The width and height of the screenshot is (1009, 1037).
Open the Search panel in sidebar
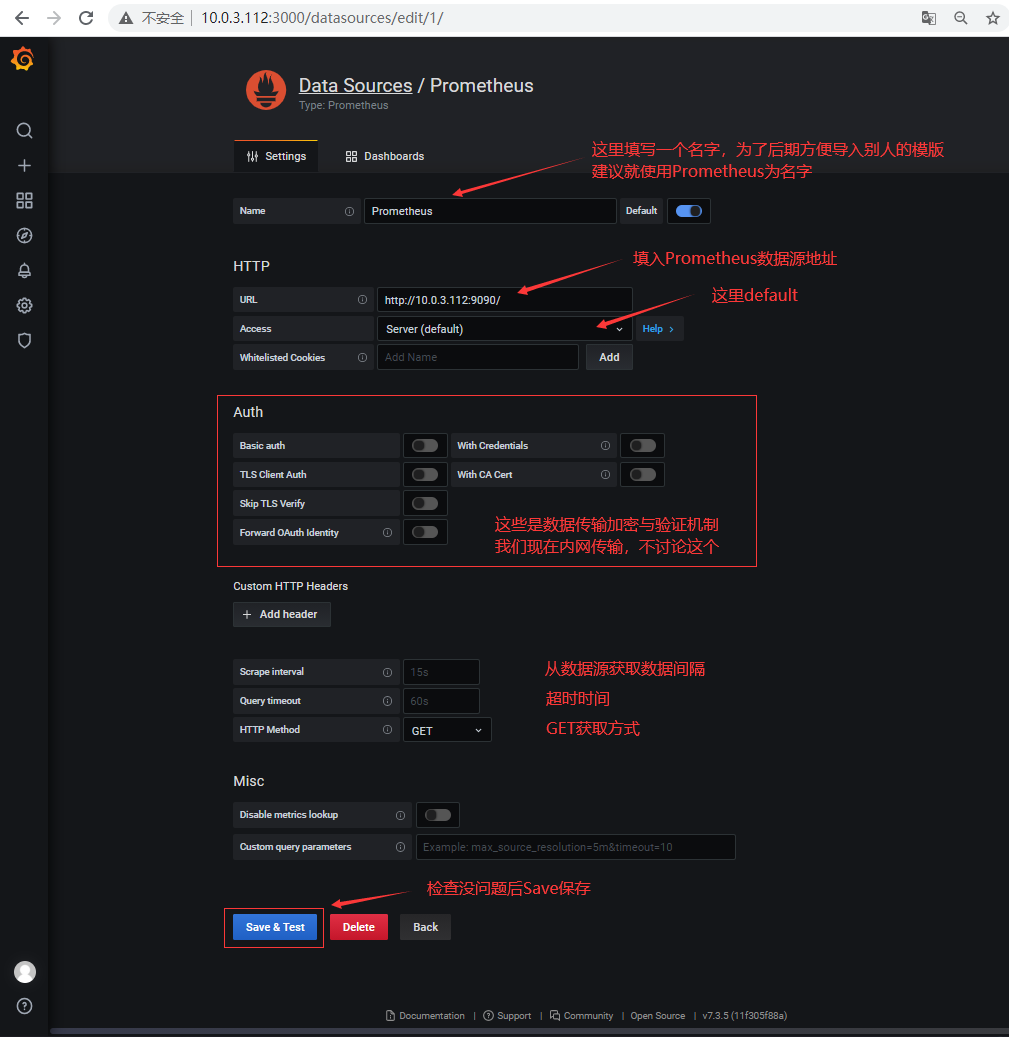[24, 130]
